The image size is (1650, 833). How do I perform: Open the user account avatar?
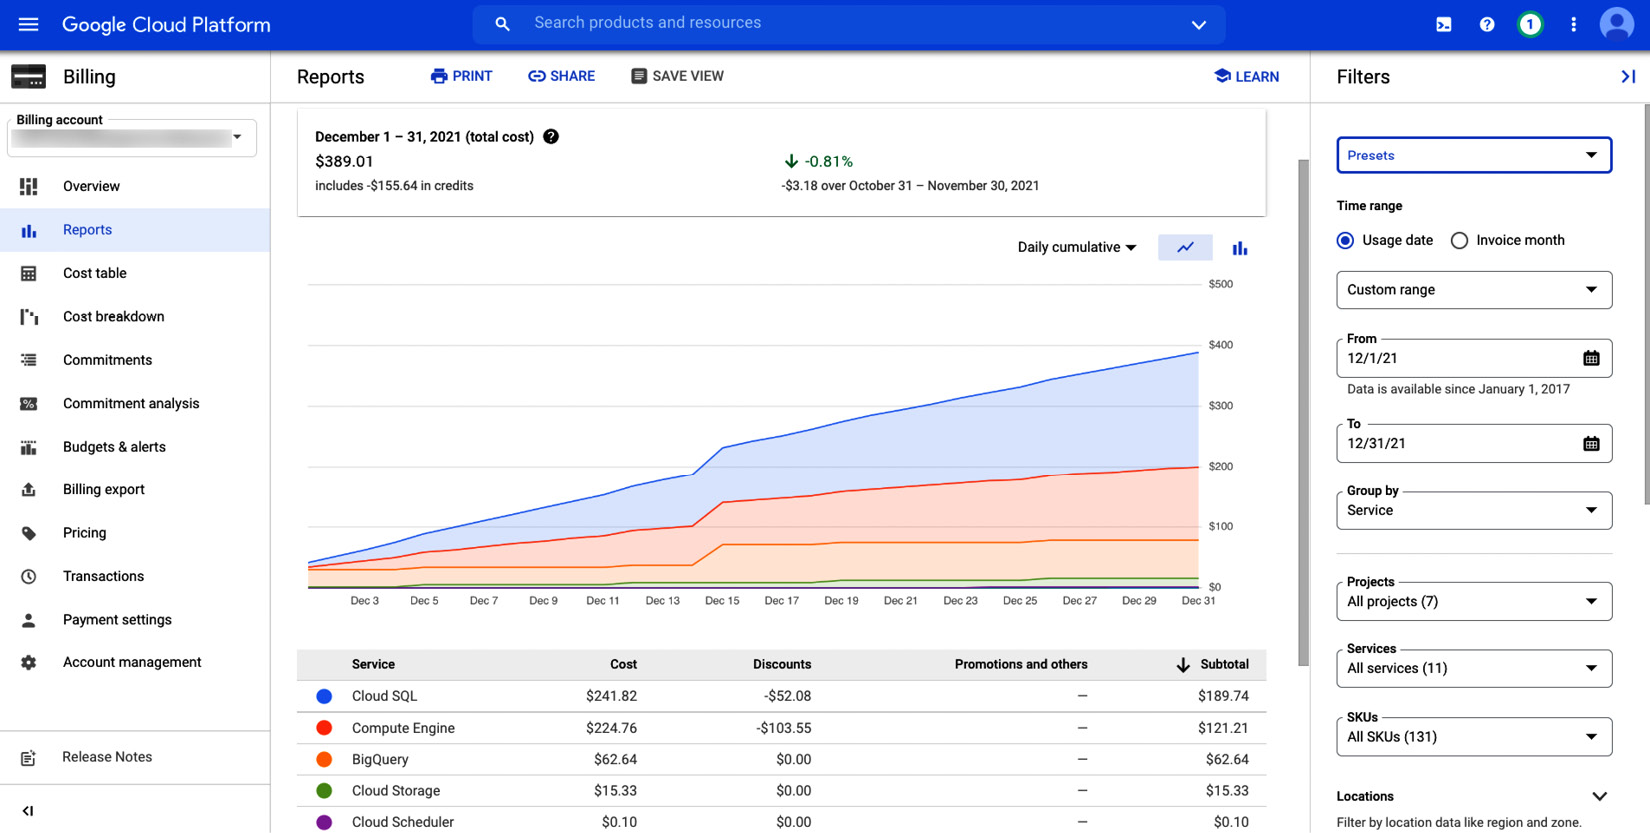(x=1616, y=24)
